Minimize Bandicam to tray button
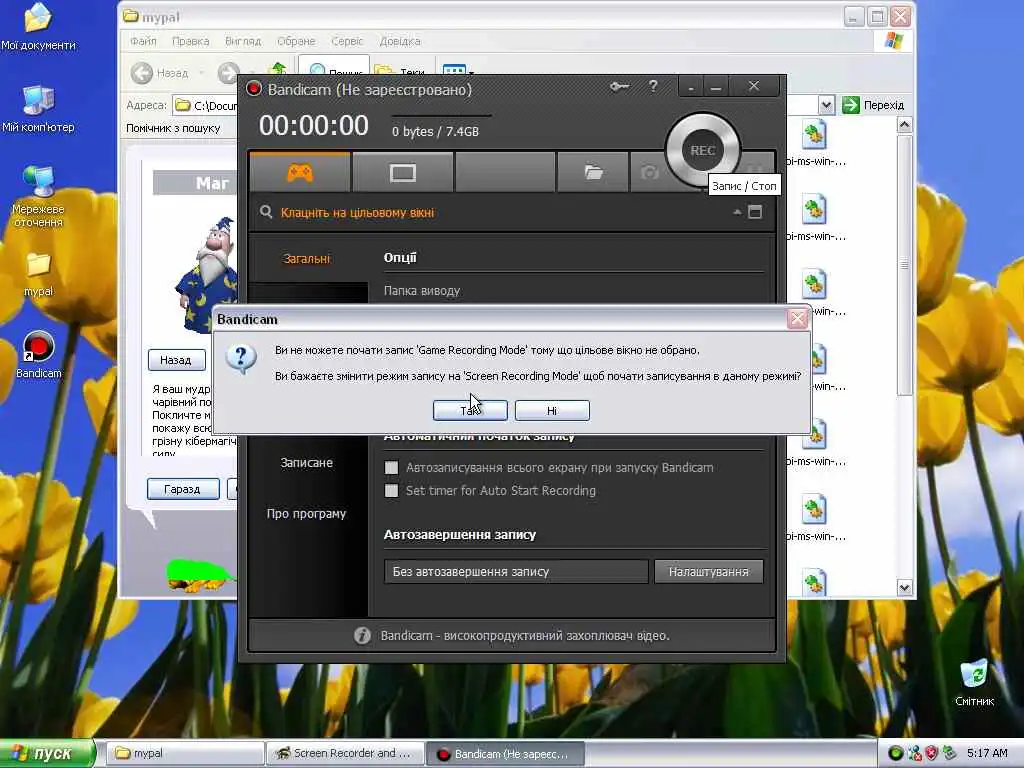The height and width of the screenshot is (768, 1024). pos(691,87)
